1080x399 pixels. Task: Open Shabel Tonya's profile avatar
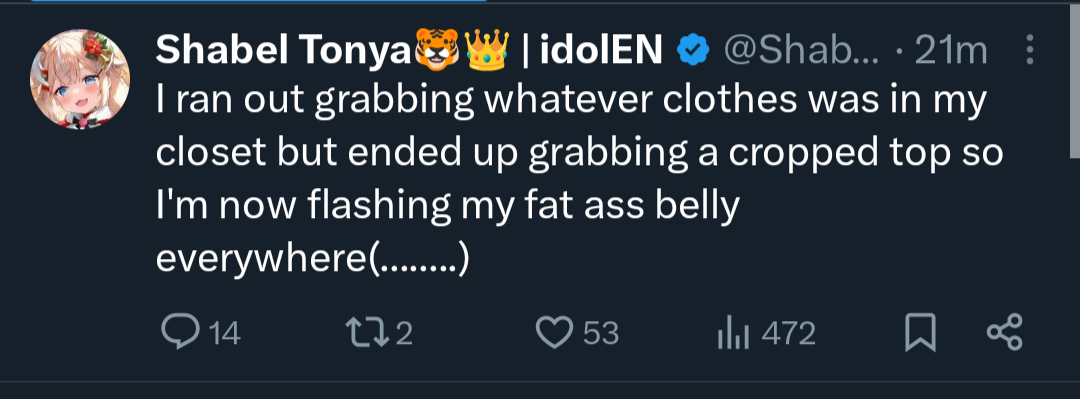coord(80,79)
